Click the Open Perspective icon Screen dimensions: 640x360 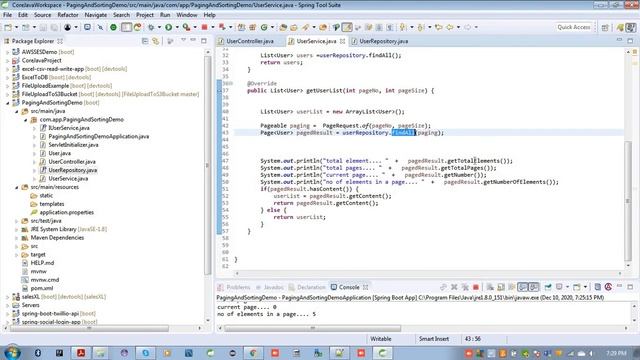pos(605,27)
